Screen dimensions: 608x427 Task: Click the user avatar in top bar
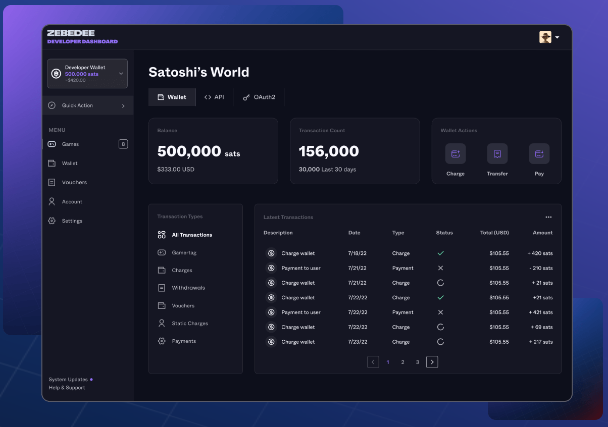pyautogui.click(x=545, y=37)
